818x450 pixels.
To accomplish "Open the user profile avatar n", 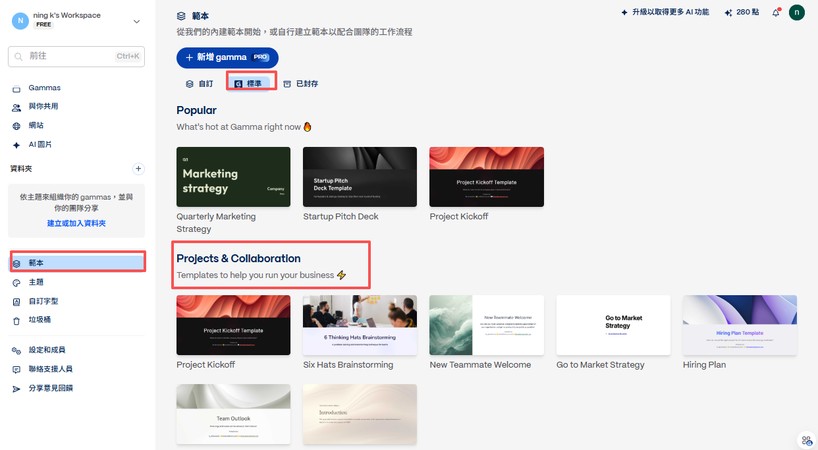I will pyautogui.click(x=797, y=13).
